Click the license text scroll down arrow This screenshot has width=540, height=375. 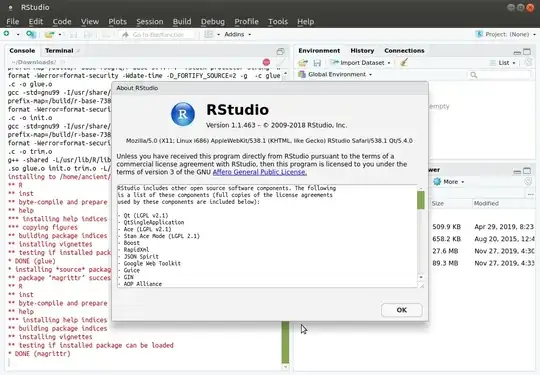420,277
